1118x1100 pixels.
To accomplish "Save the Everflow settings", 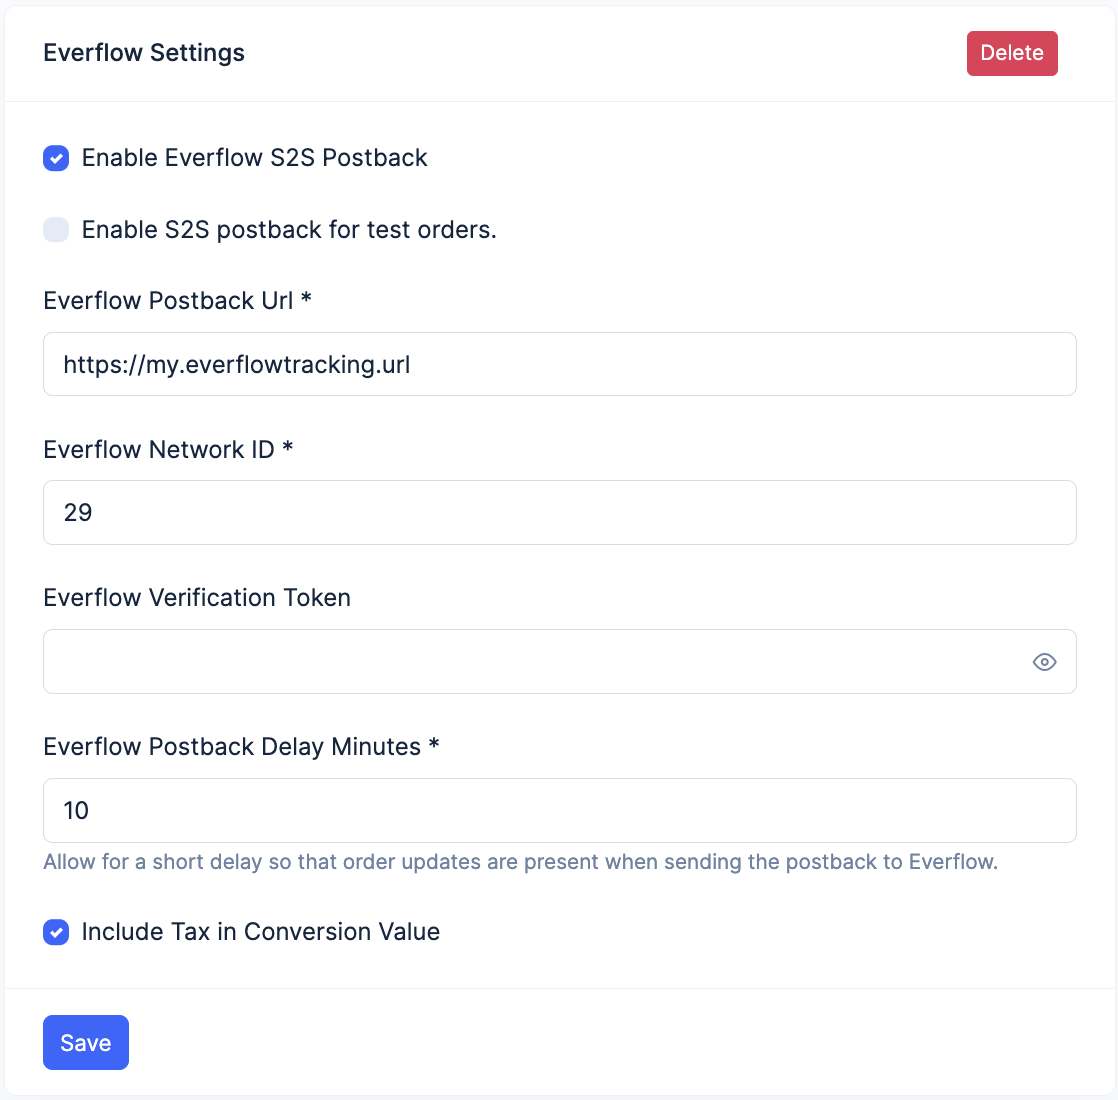I will click(85, 1042).
